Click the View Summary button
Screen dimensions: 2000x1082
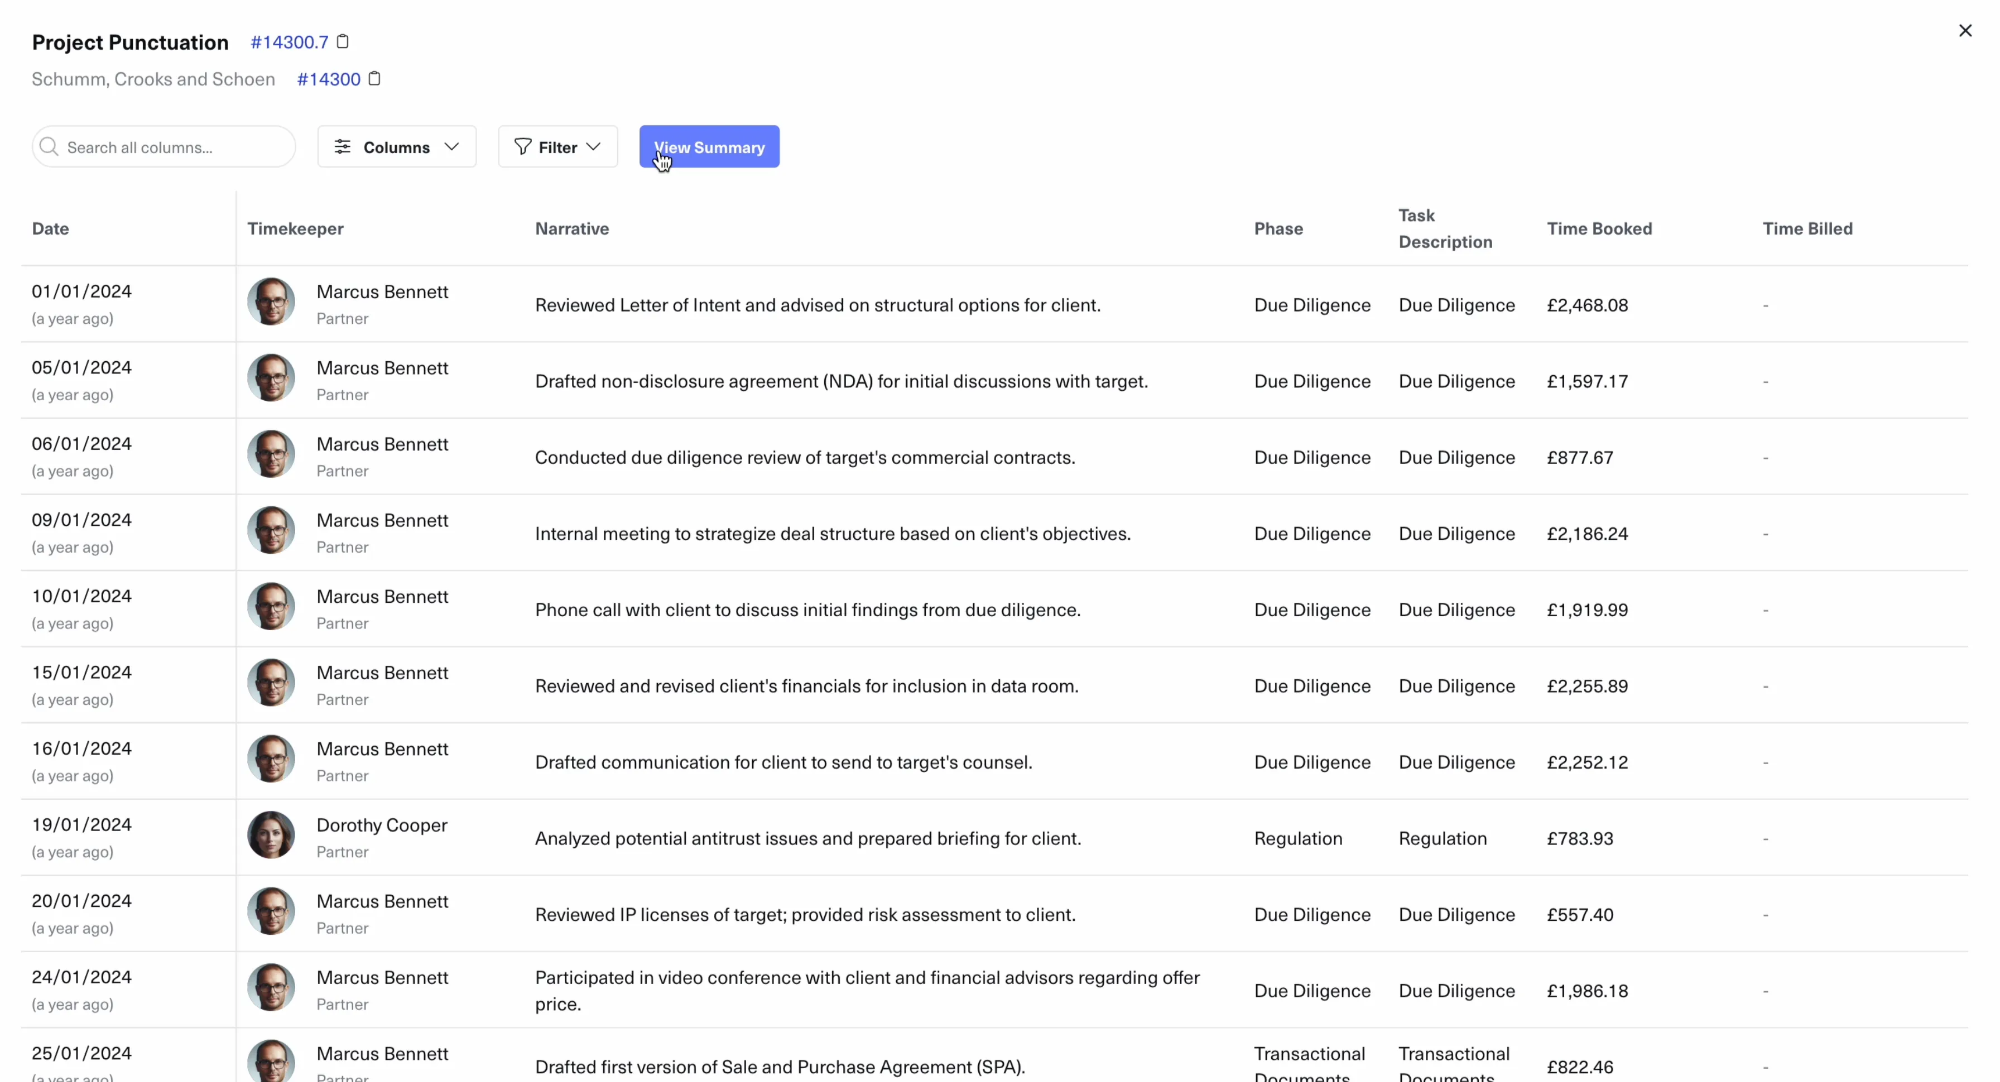(x=709, y=146)
